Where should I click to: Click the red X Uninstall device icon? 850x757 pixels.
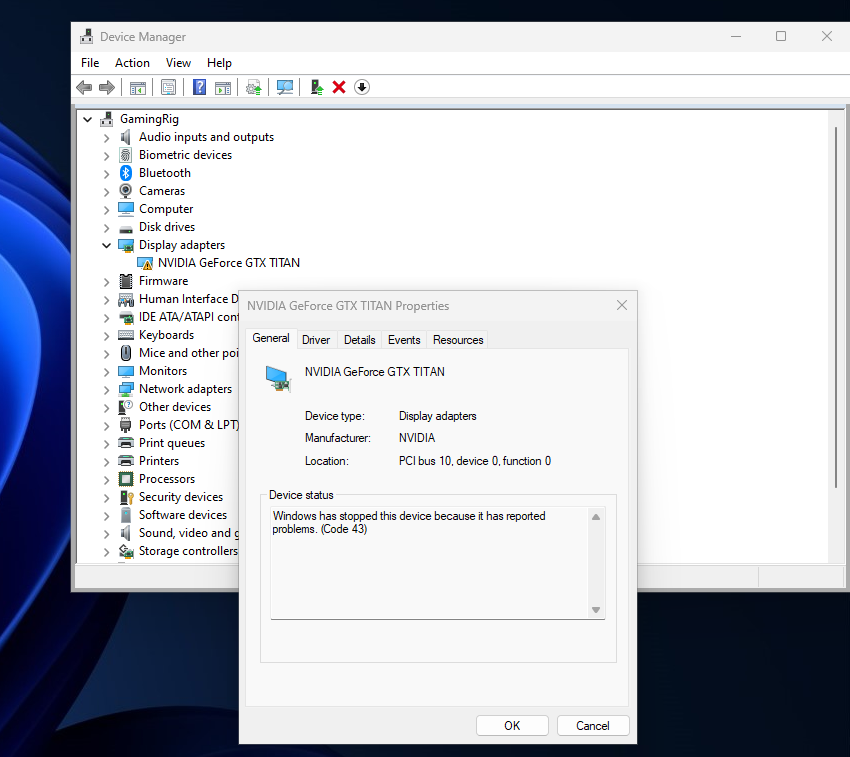[x=339, y=87]
